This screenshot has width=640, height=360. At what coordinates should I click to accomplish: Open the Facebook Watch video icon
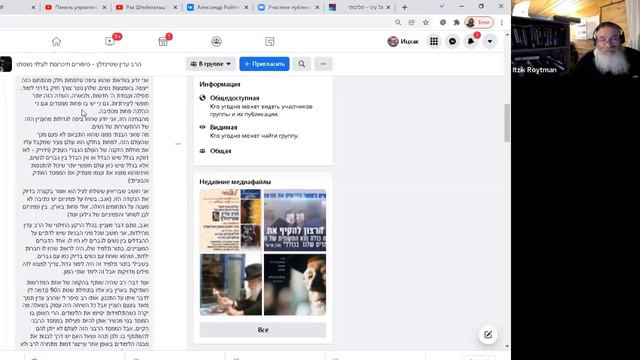click(110, 41)
